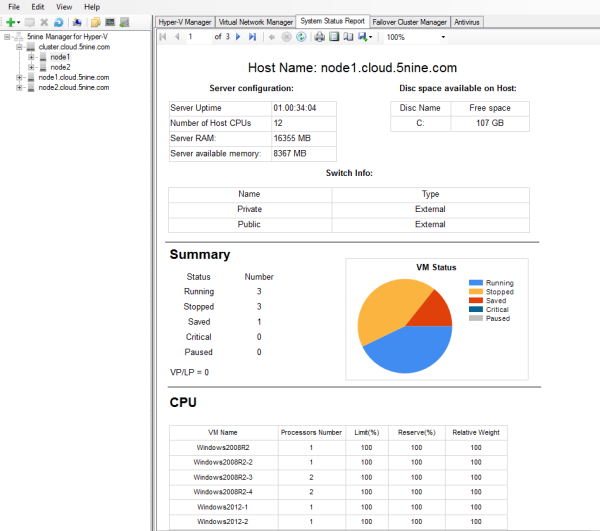Click the red Saved legend swatch
Viewport: 600px width, 531px height.
(x=476, y=300)
